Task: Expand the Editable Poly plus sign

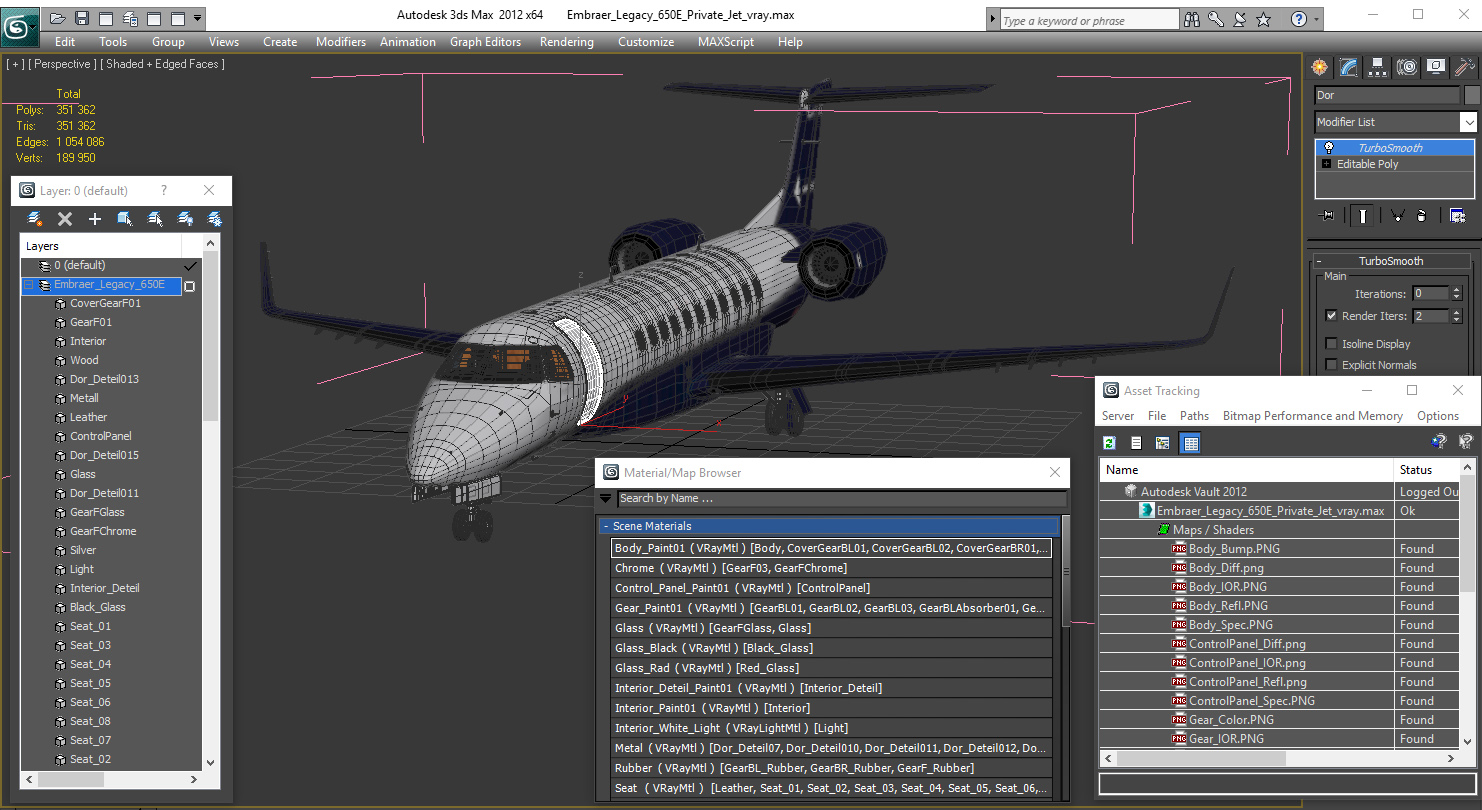Action: tap(1327, 164)
